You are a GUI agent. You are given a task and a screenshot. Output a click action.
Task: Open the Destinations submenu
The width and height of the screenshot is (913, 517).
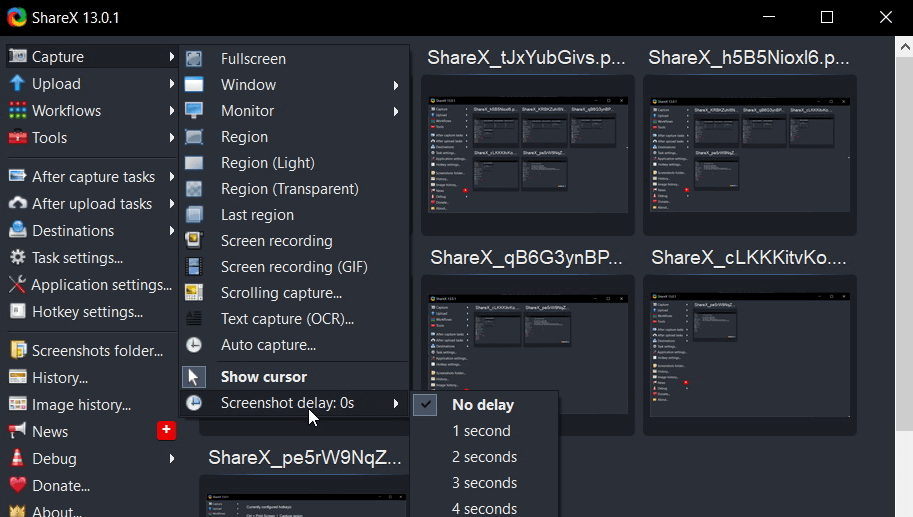pos(73,231)
